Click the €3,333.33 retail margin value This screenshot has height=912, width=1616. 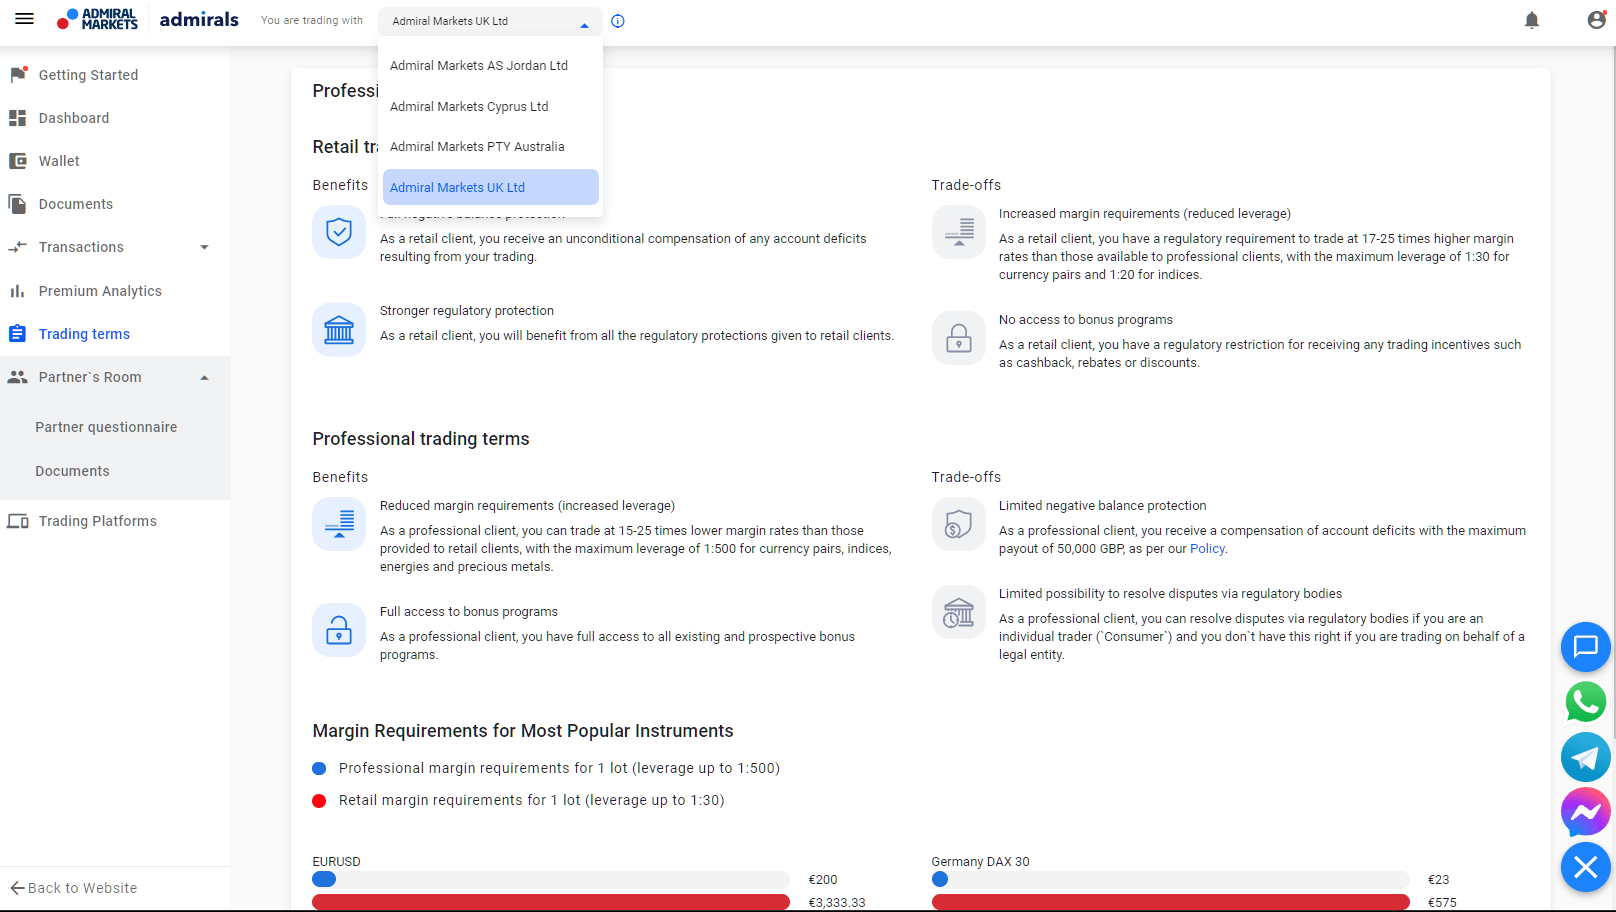tap(837, 903)
